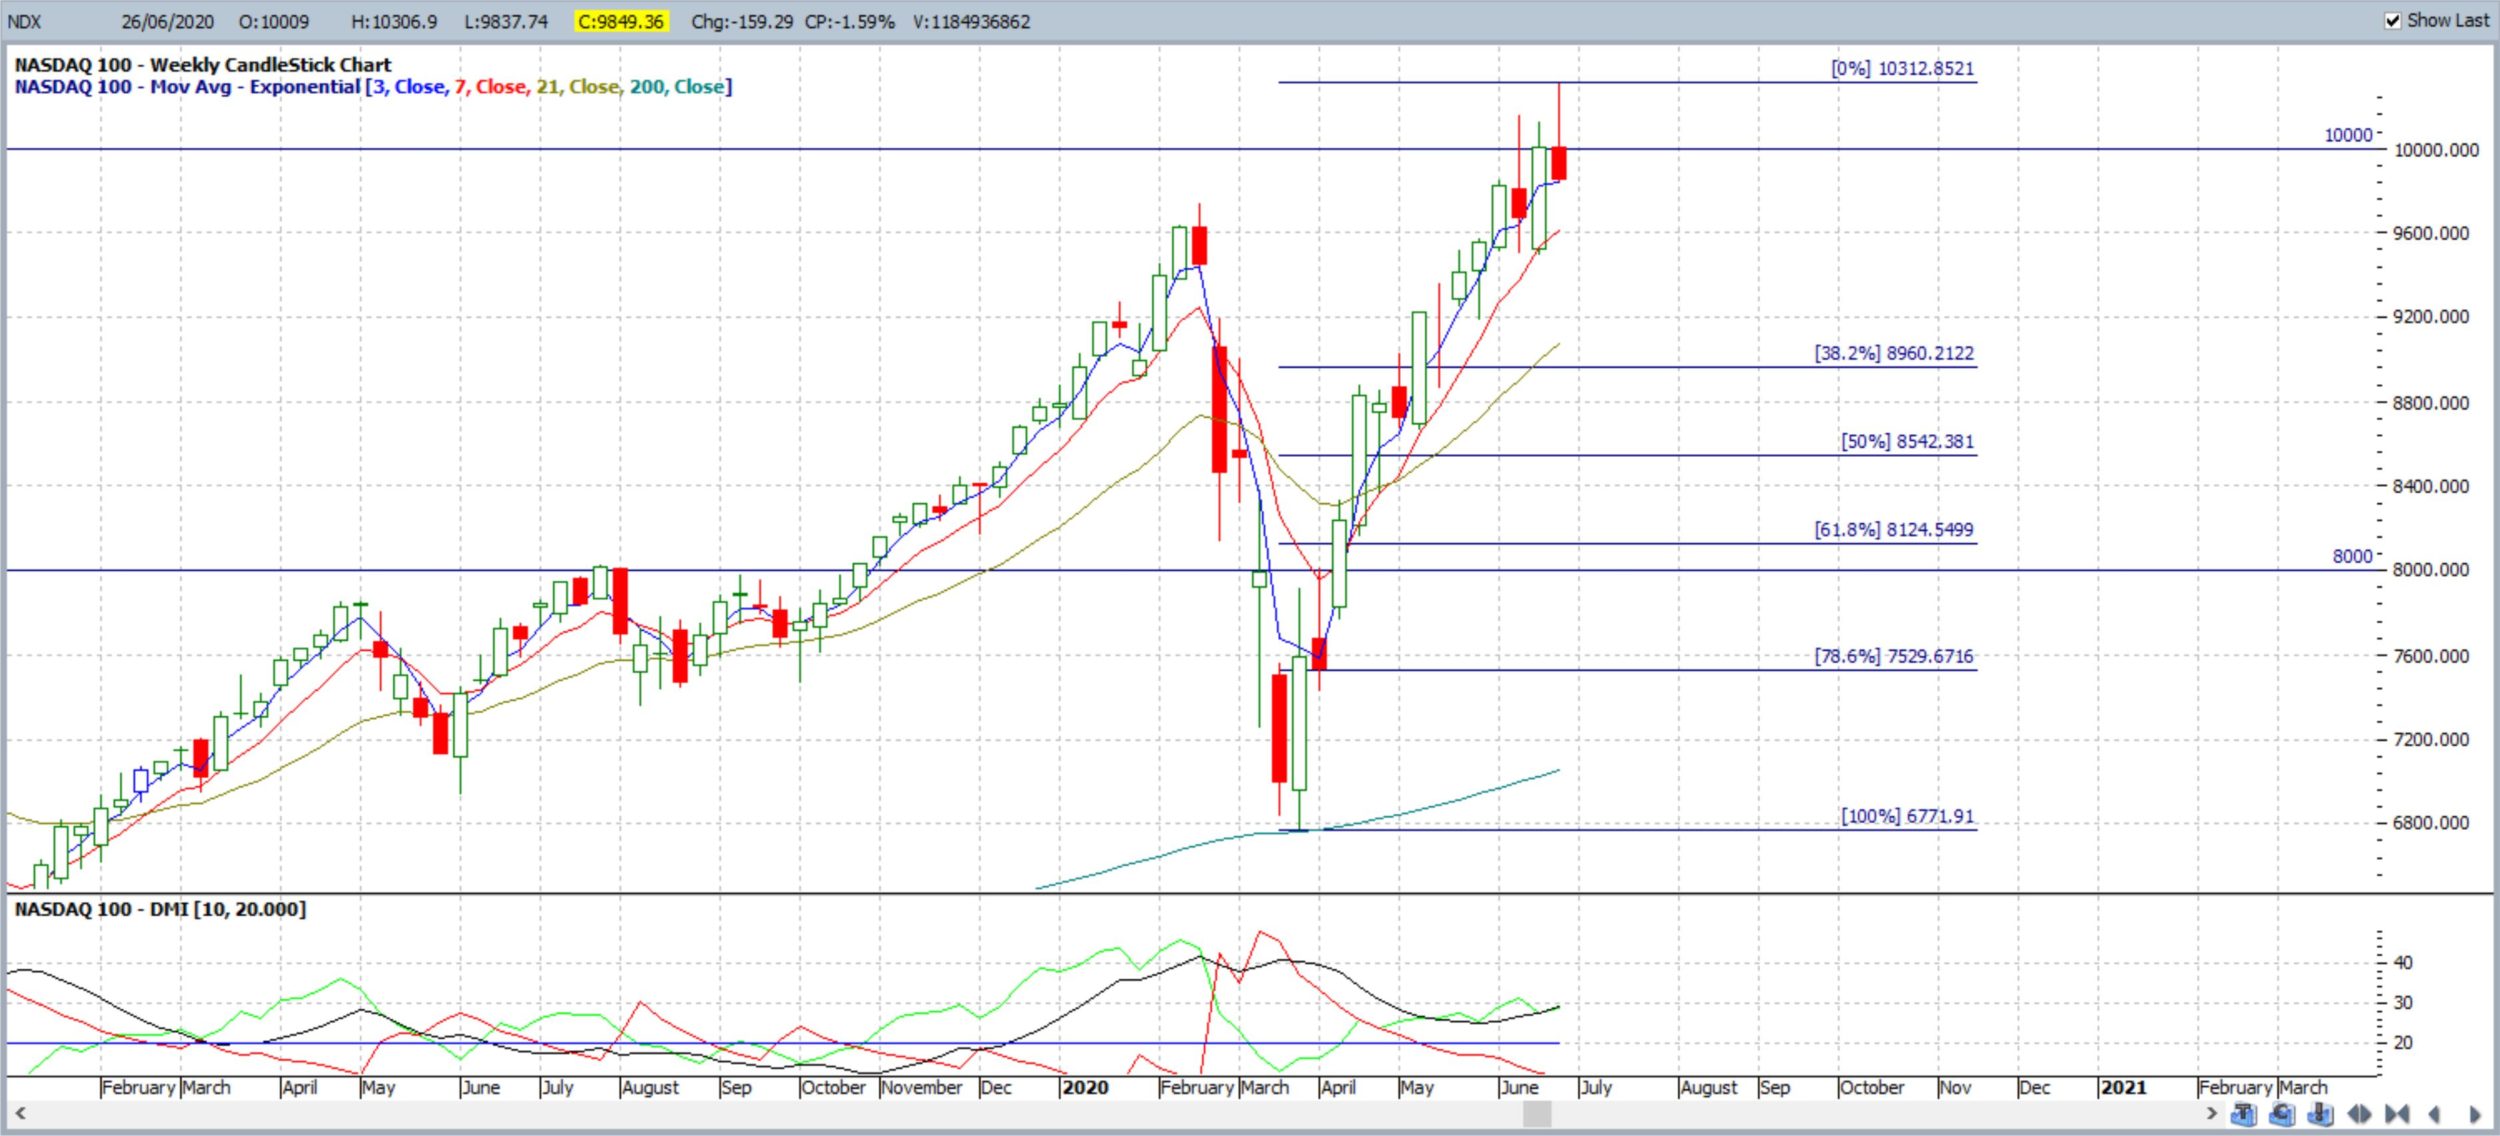Click the expand chart horizontally double-arrow icon
The image size is (2500, 1136).
click(x=2359, y=1114)
